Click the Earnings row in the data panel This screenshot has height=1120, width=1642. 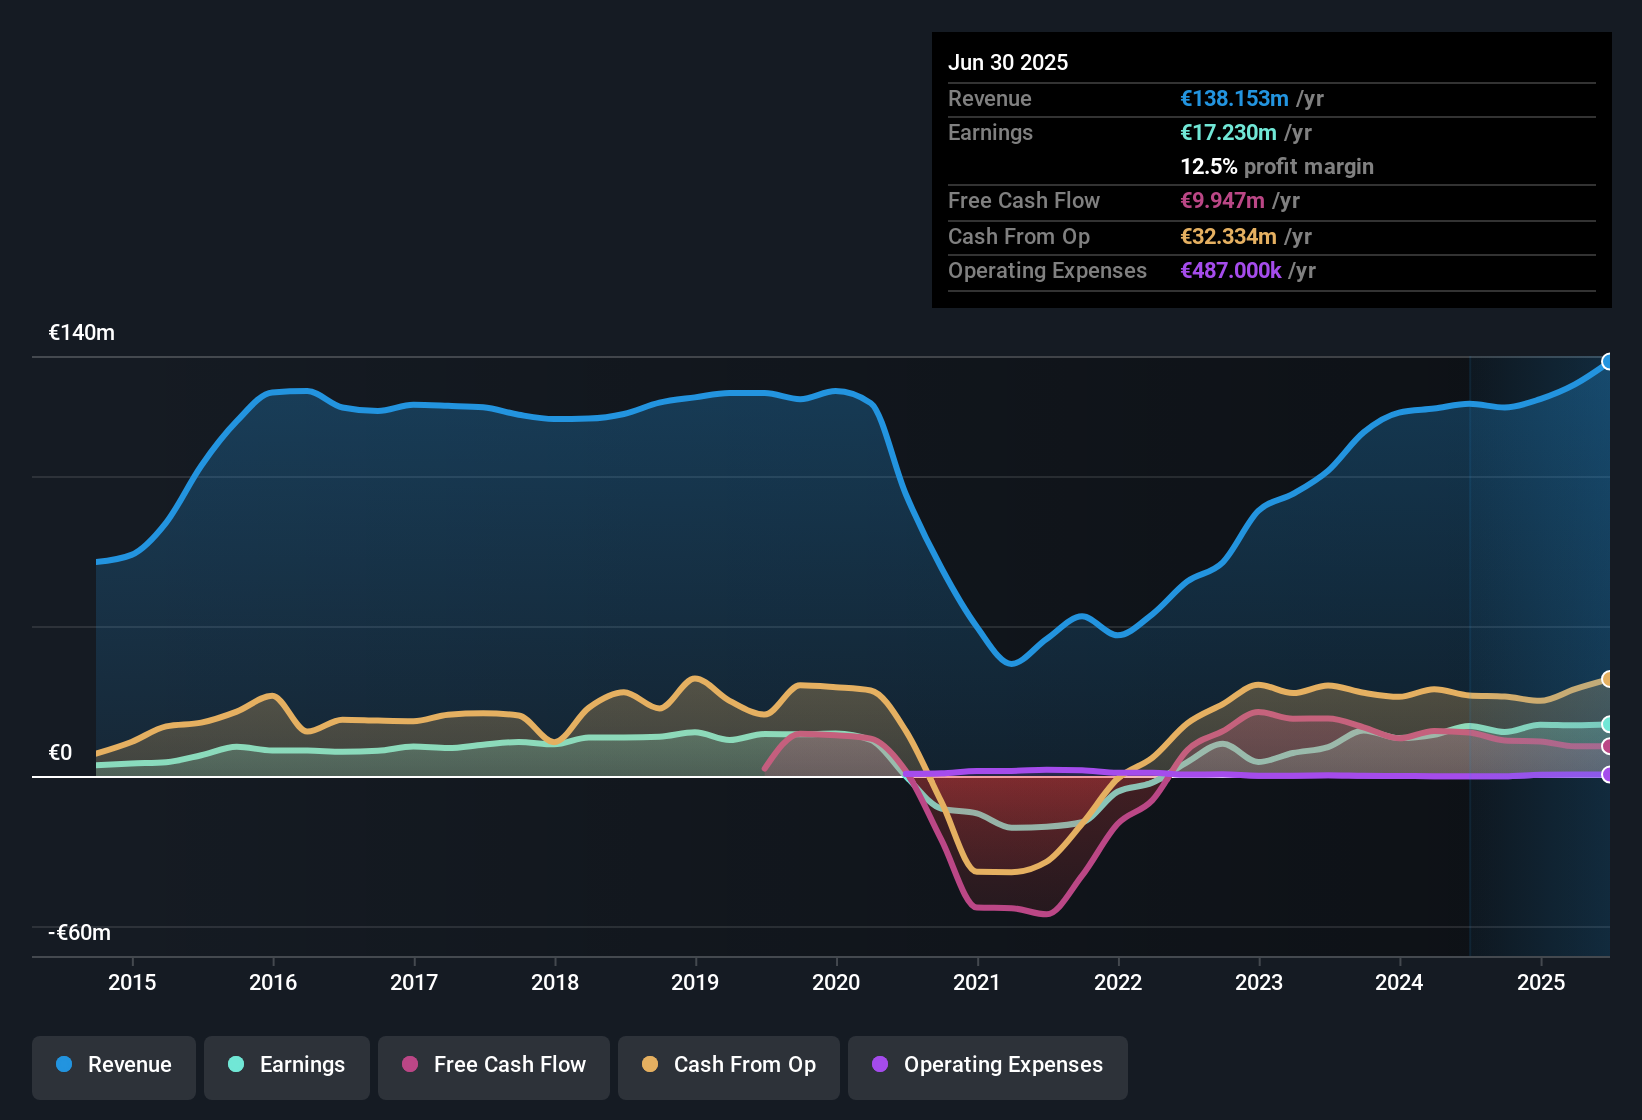click(990, 132)
